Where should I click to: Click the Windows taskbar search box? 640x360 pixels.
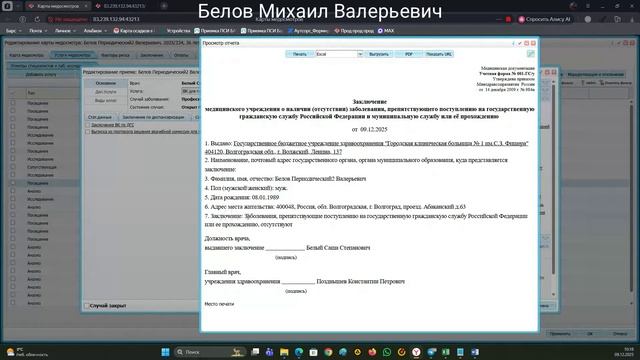(x=209, y=352)
